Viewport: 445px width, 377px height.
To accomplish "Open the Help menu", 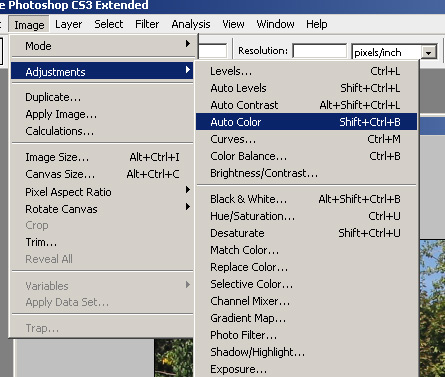I will [316, 24].
